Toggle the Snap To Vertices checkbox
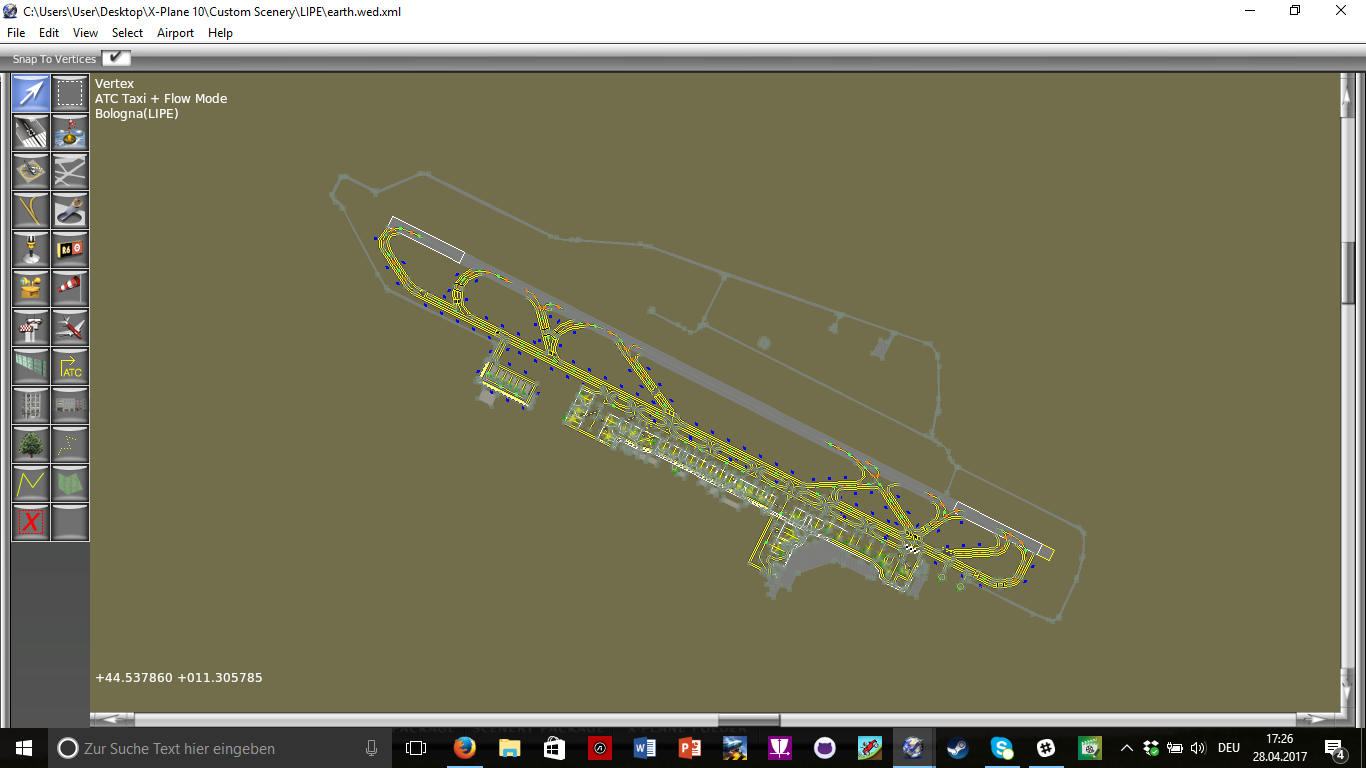 point(116,58)
